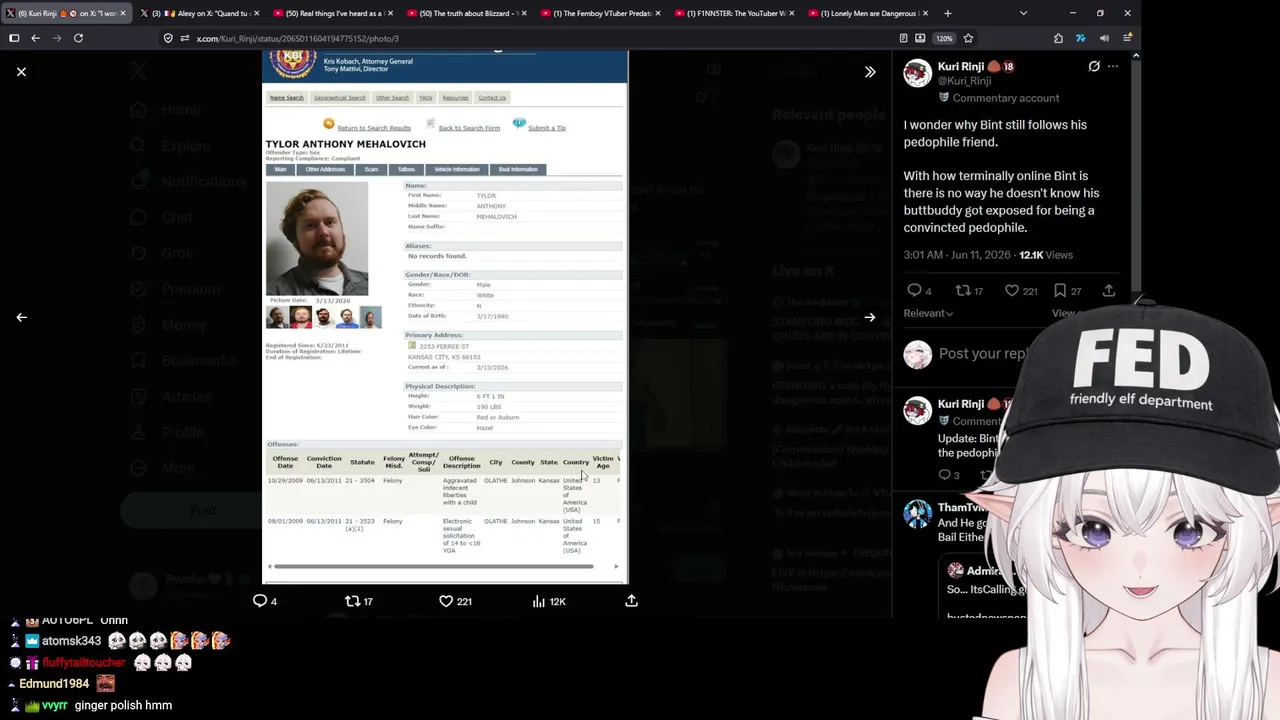Open the browser application menu
This screenshot has height=720, width=1280.
pyautogui.click(x=1126, y=38)
